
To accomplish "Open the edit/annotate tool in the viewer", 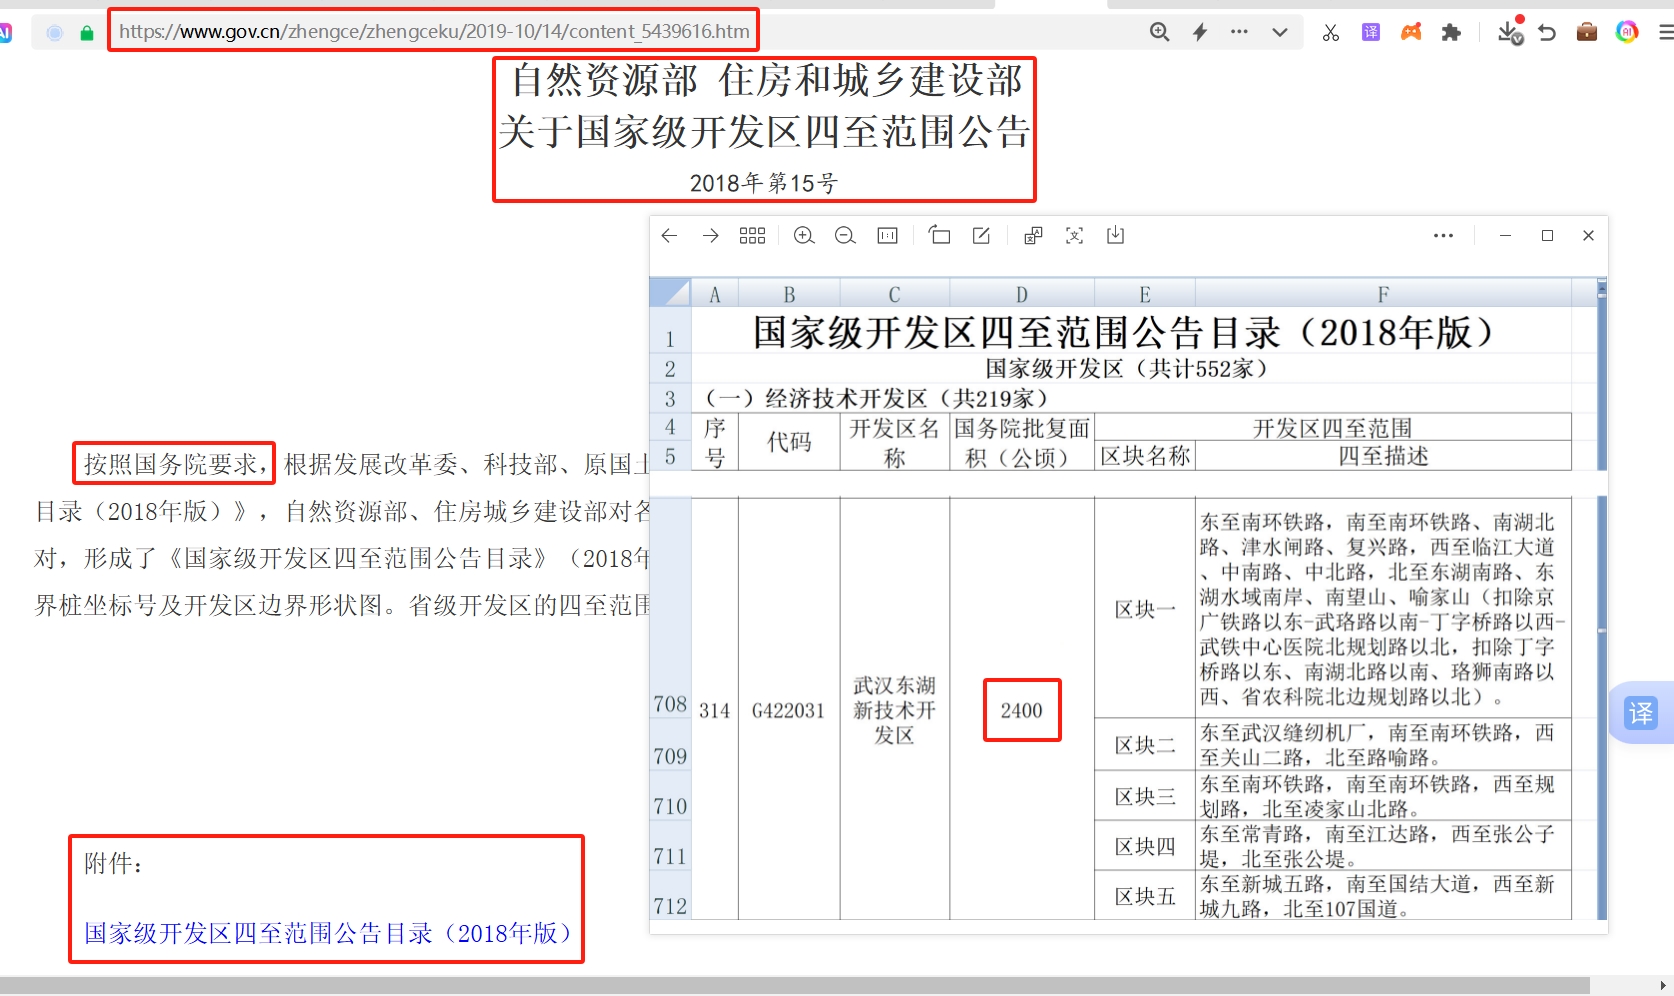I will click(980, 235).
